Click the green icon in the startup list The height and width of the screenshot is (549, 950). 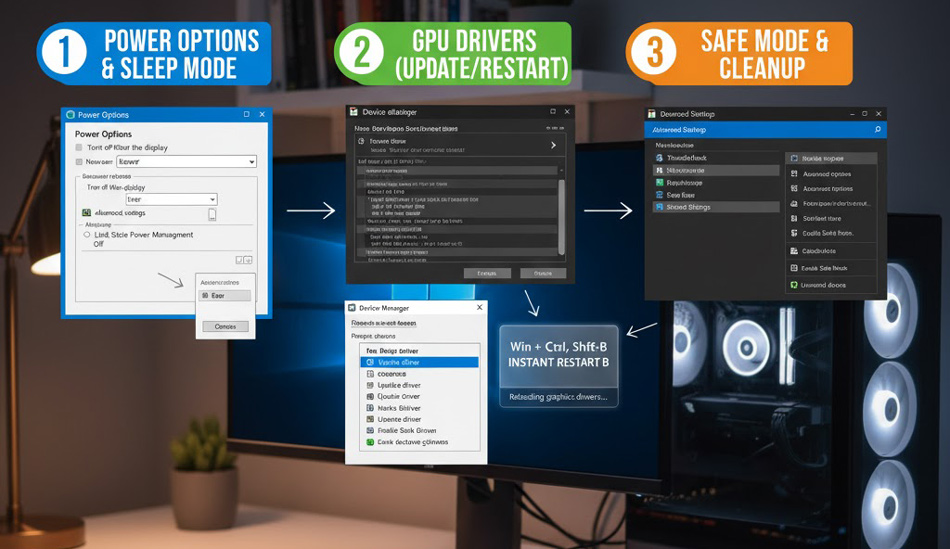659,183
